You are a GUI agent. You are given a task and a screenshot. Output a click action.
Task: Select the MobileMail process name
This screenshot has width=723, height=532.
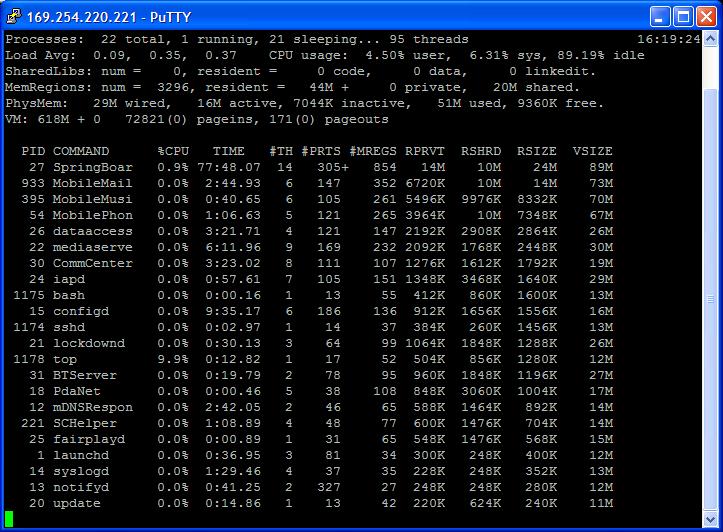coord(93,183)
